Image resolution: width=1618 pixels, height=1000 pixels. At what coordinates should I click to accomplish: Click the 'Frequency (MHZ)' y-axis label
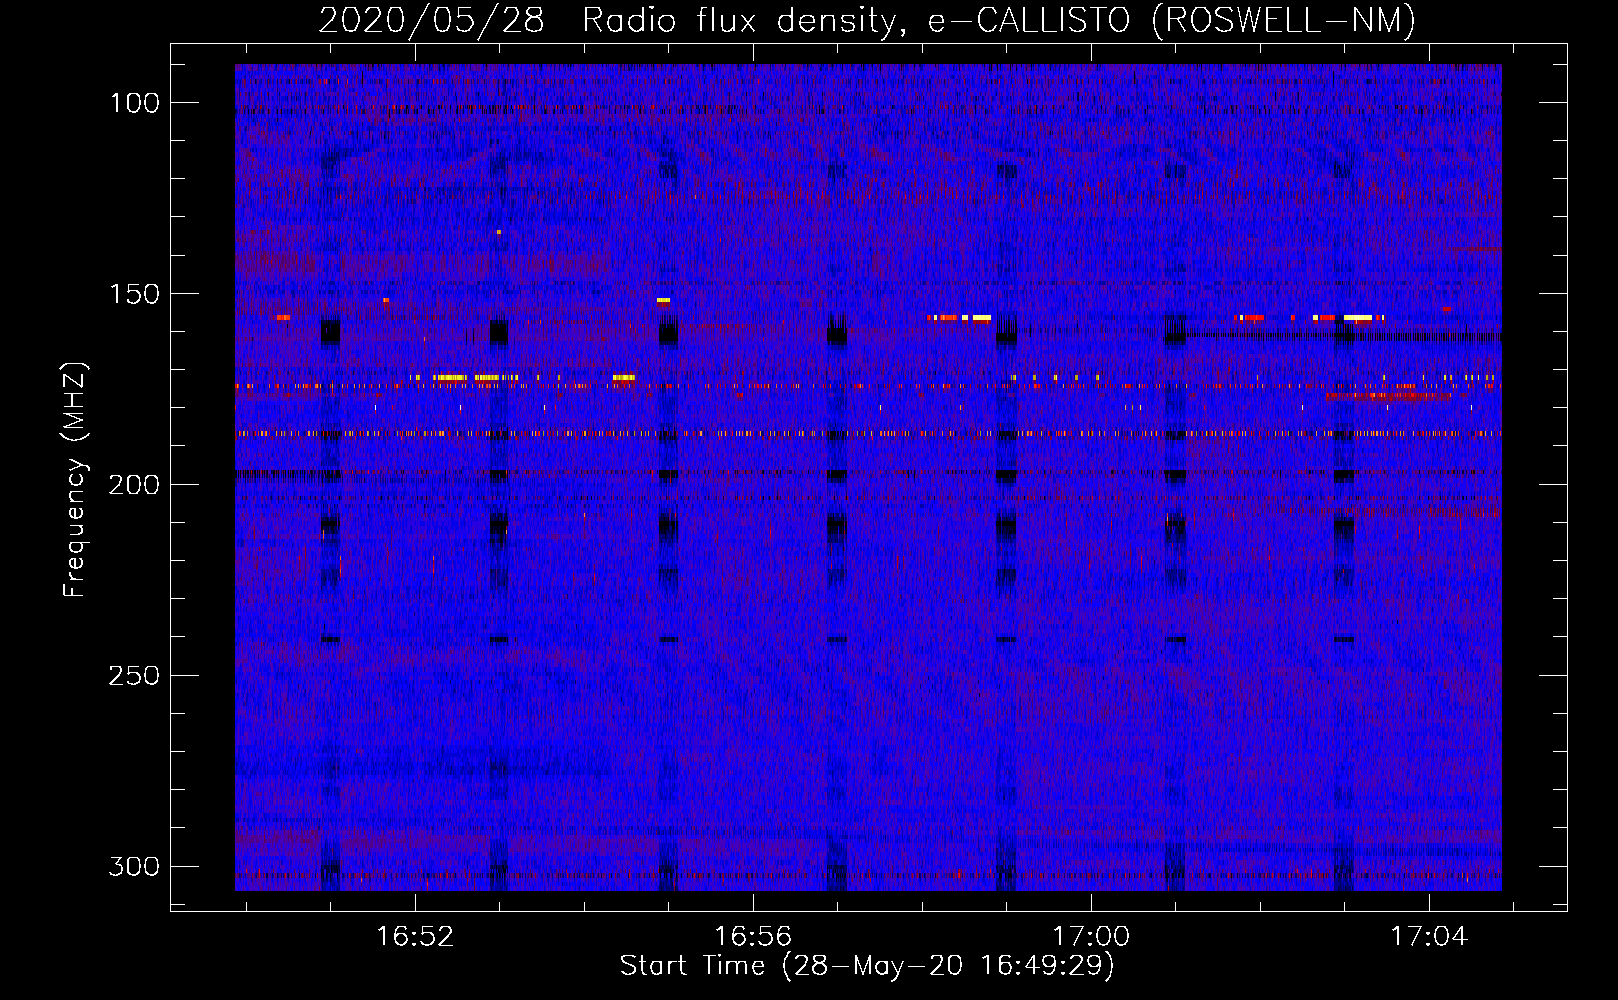point(75,480)
